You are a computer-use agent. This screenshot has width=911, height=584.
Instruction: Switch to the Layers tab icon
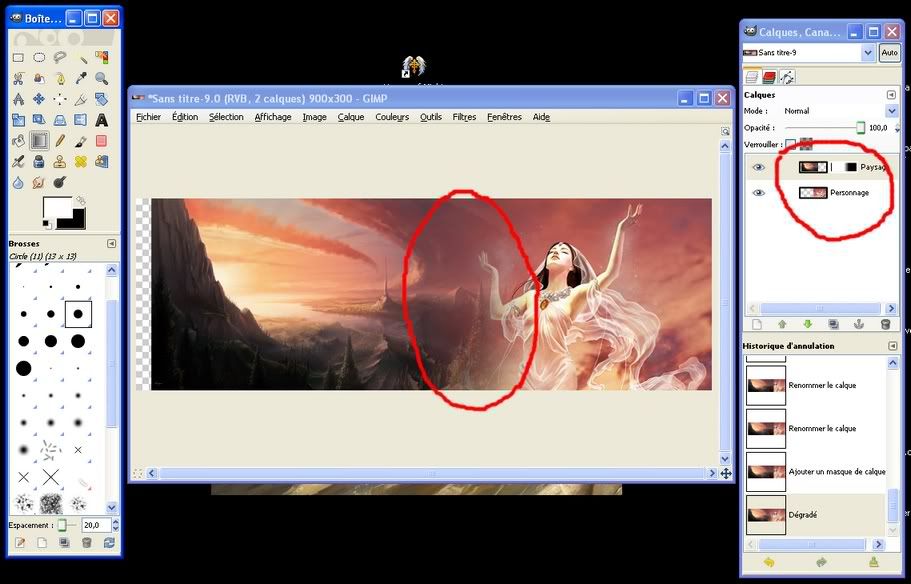pos(752,77)
